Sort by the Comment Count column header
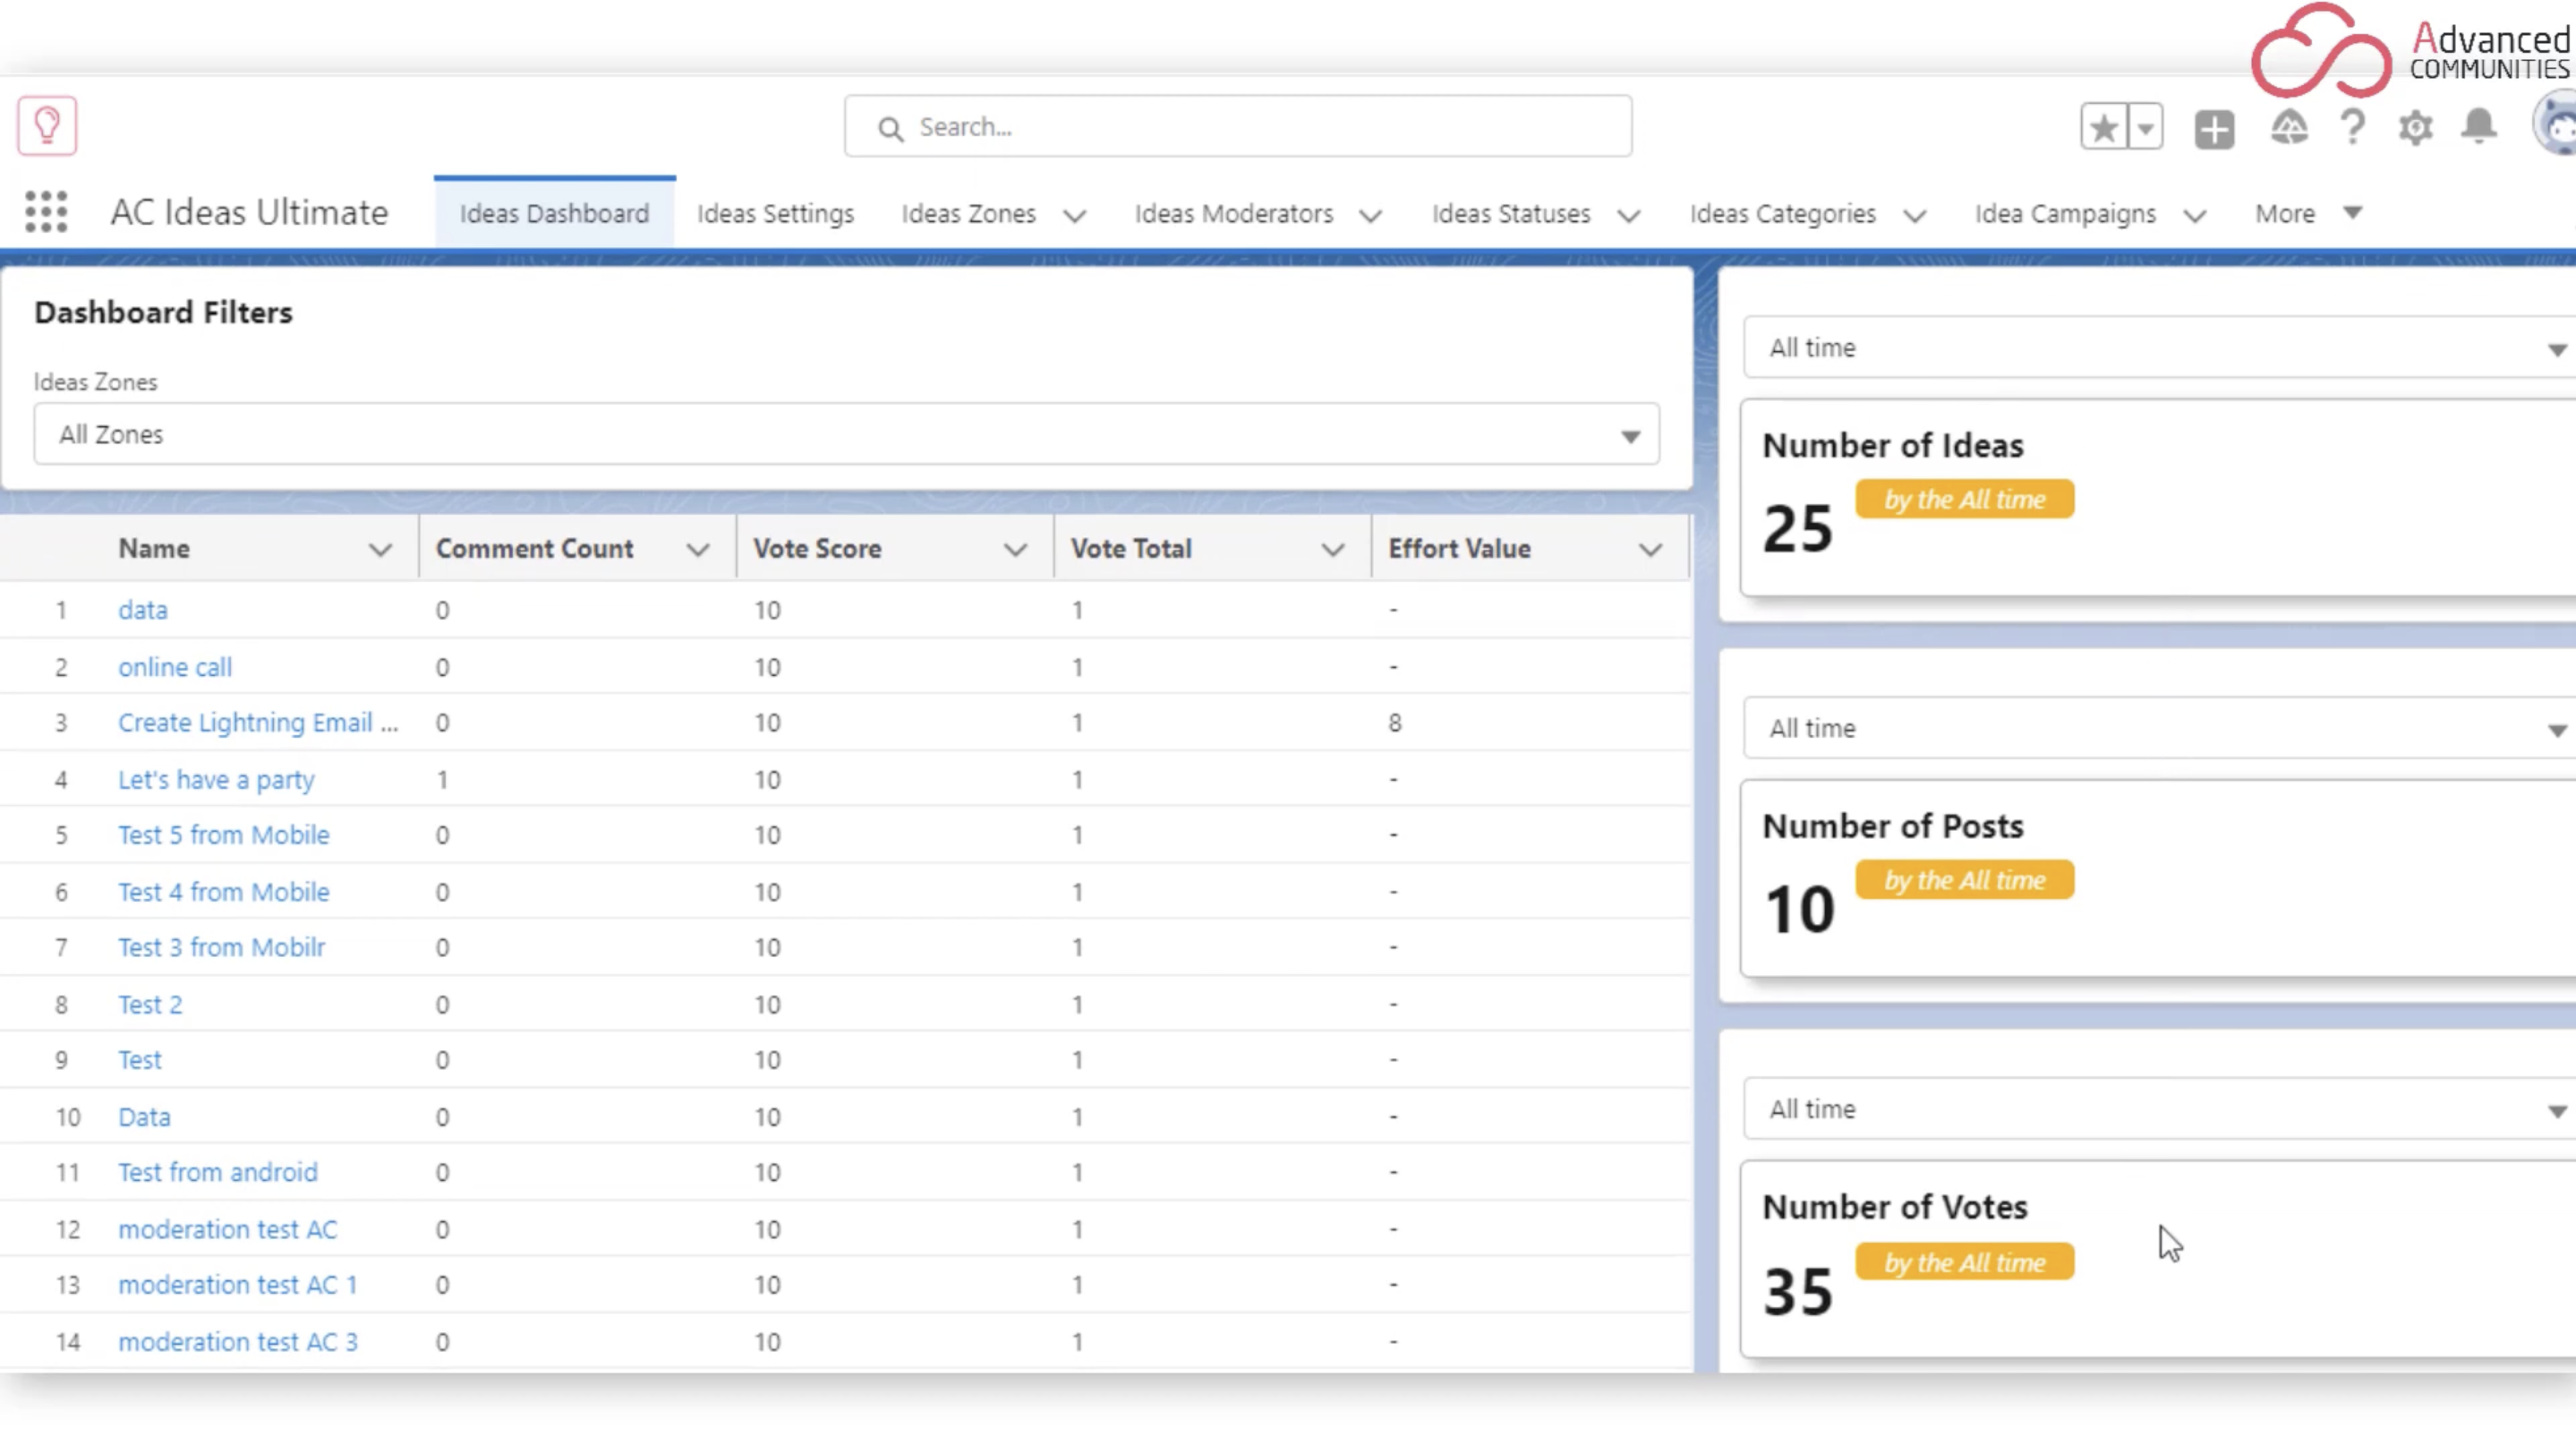This screenshot has height=1445, width=2576. point(534,548)
